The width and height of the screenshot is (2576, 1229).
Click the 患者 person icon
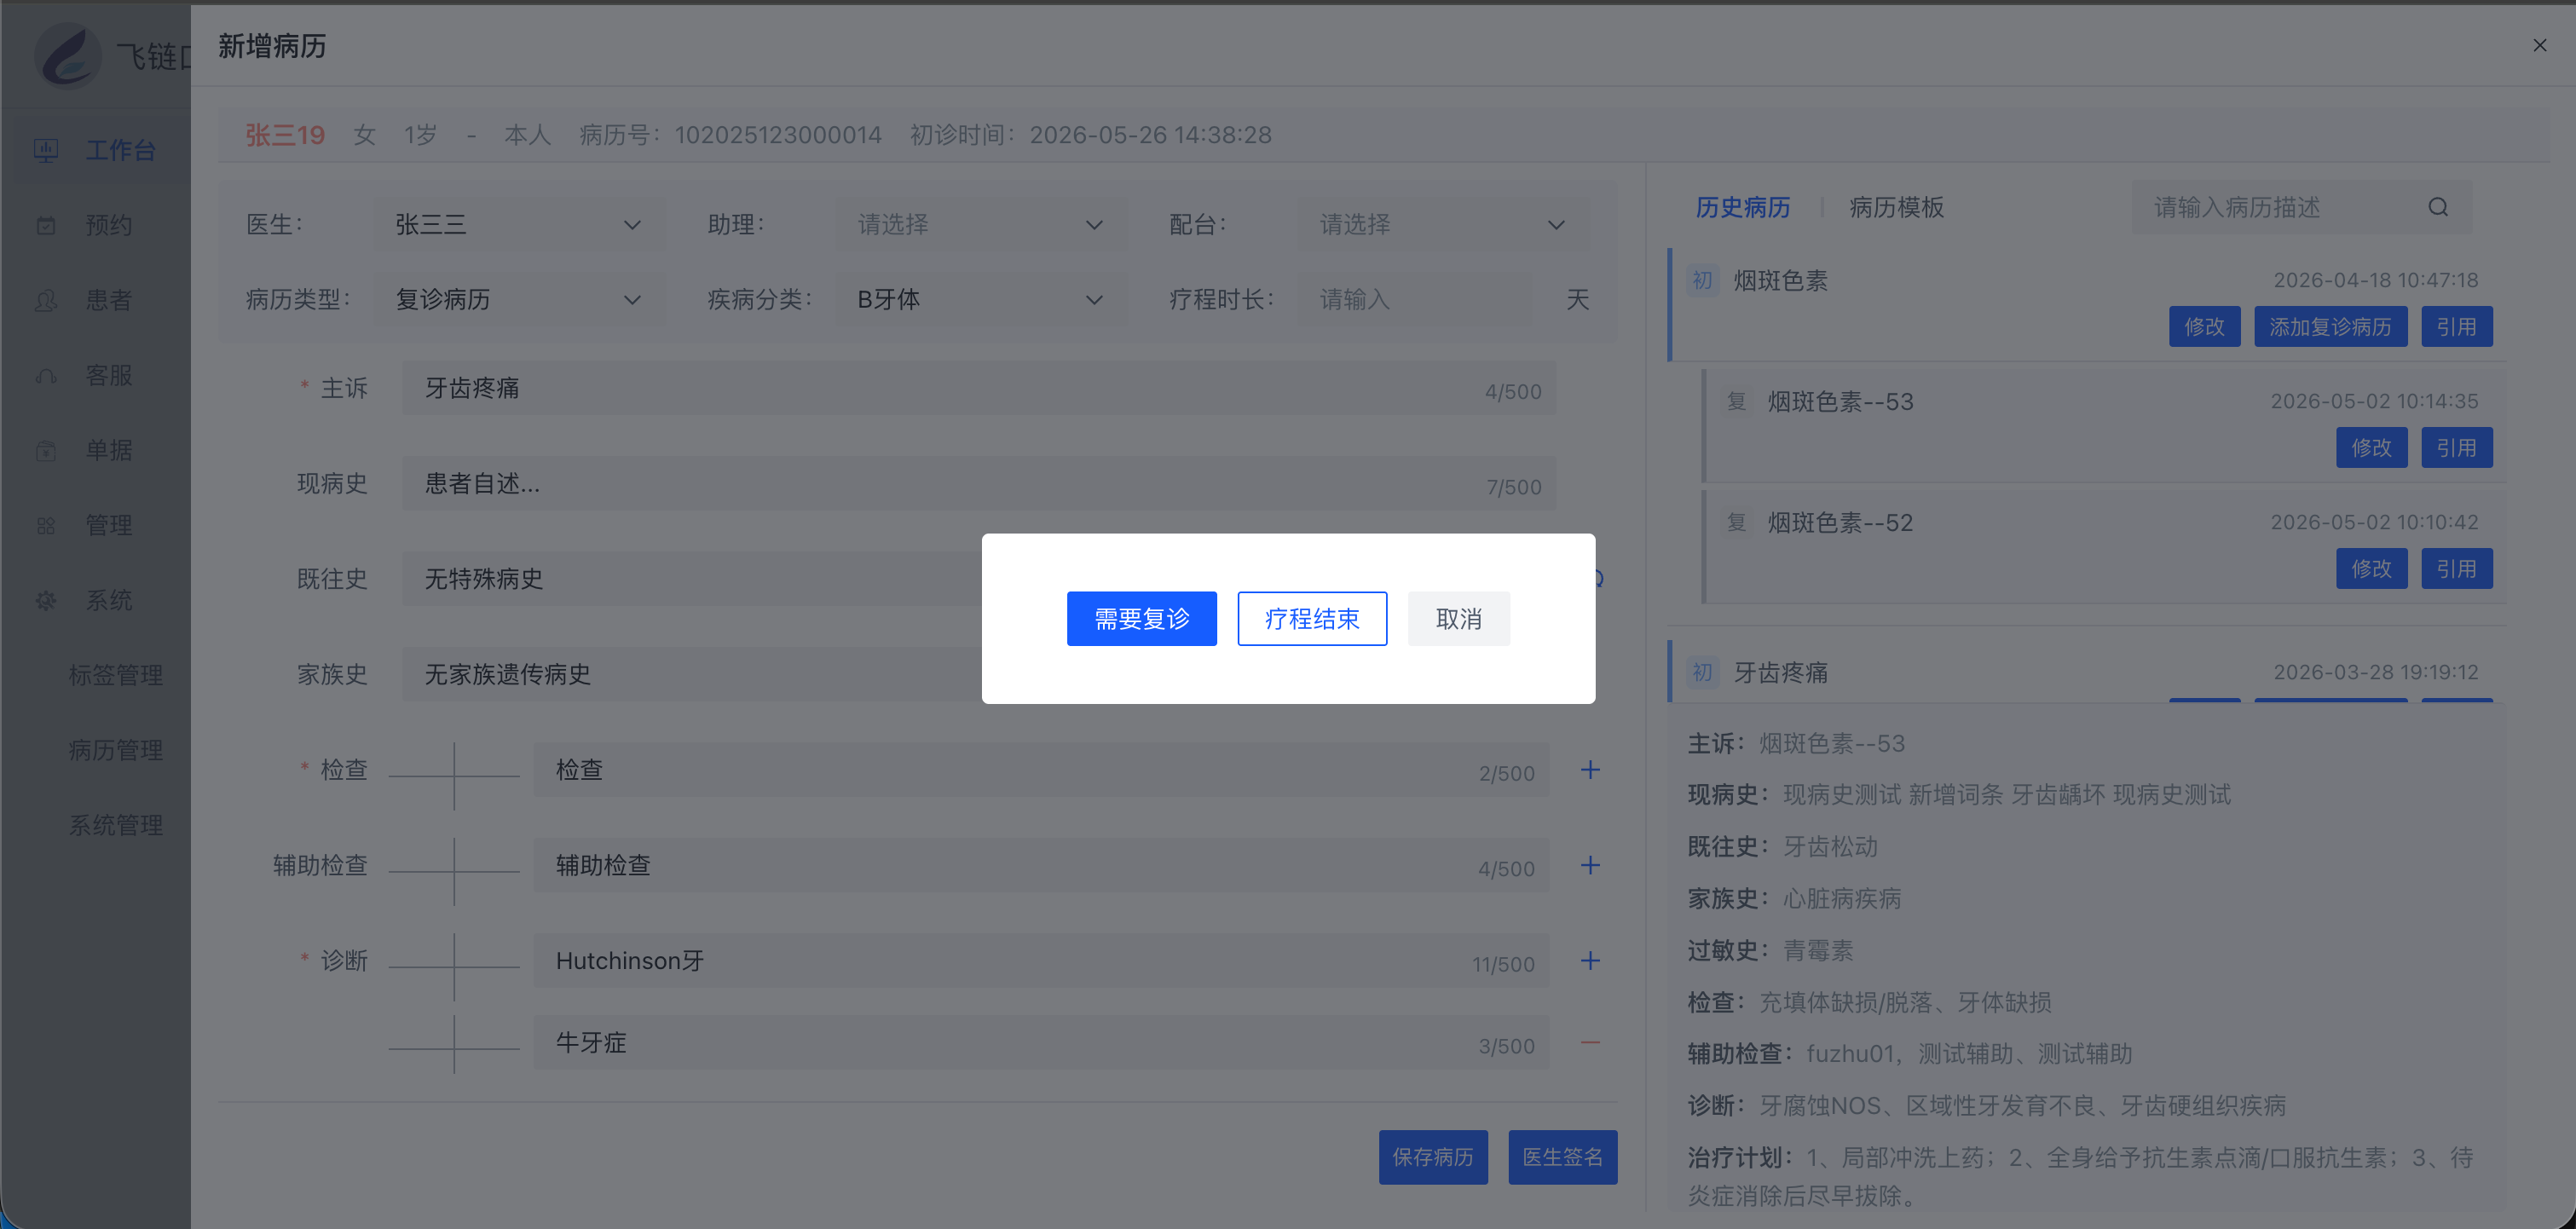click(46, 300)
